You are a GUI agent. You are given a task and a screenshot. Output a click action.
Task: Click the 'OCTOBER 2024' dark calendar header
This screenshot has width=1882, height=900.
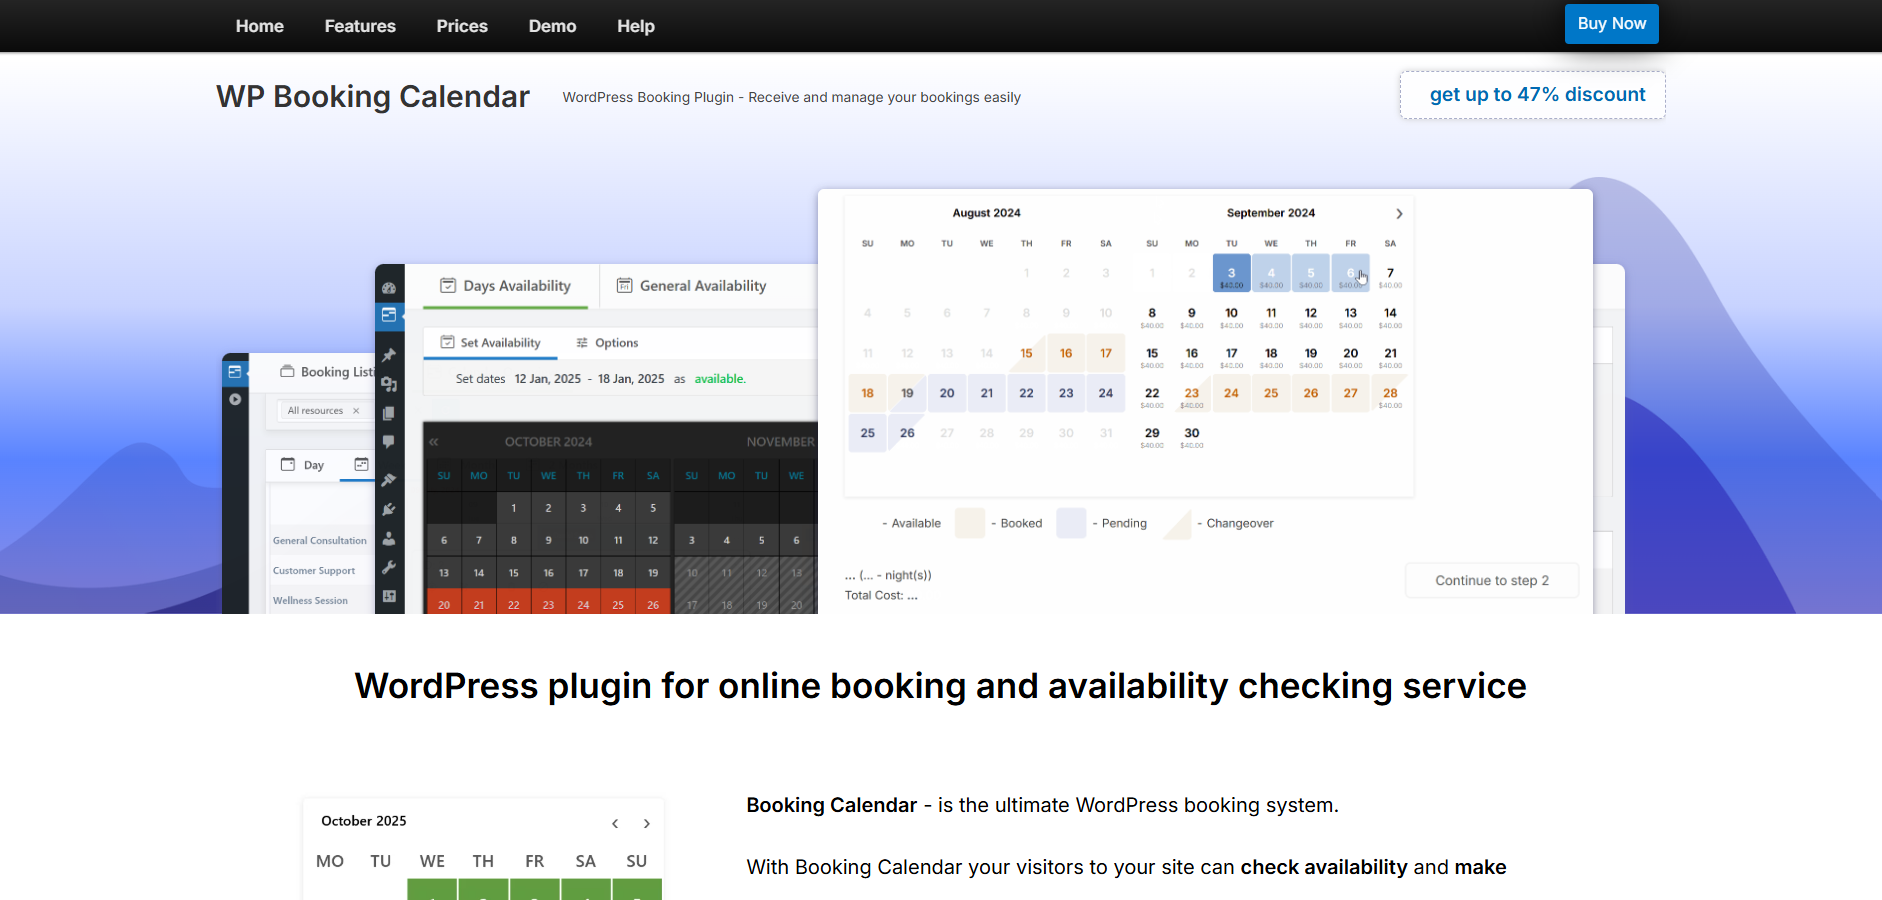pyautogui.click(x=548, y=442)
